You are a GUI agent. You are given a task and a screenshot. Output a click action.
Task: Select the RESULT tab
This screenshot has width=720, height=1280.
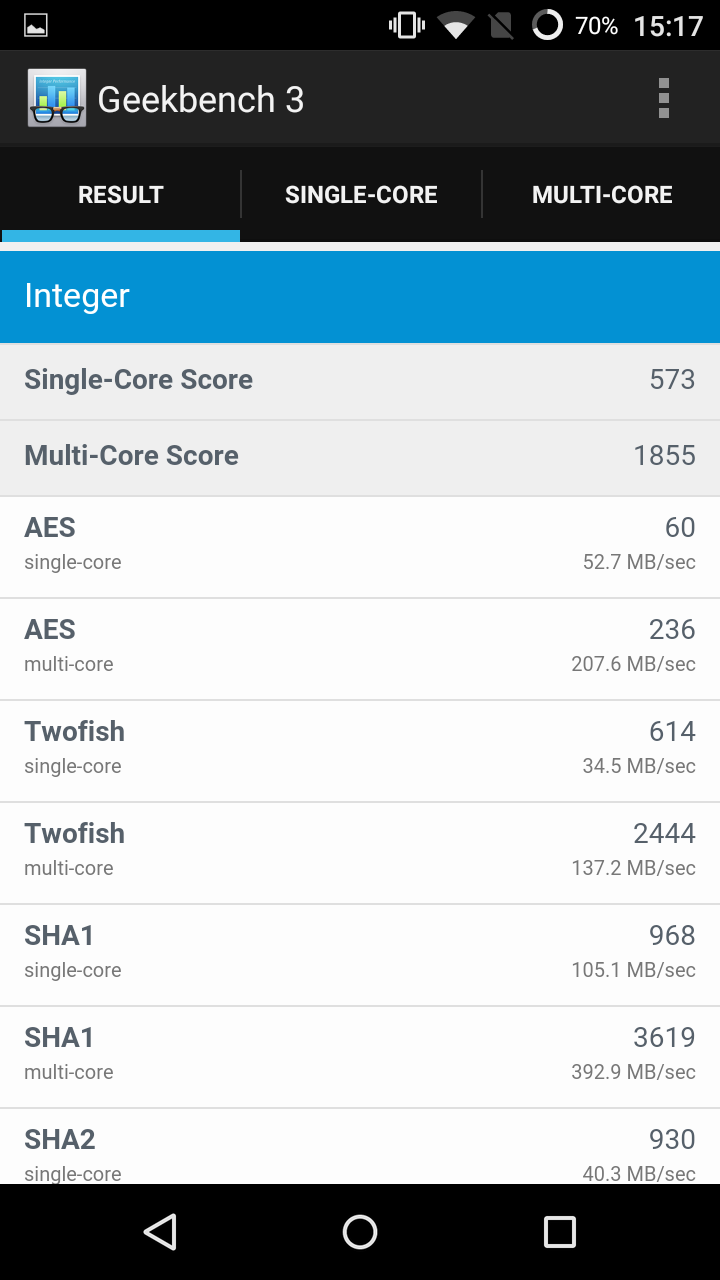[120, 195]
